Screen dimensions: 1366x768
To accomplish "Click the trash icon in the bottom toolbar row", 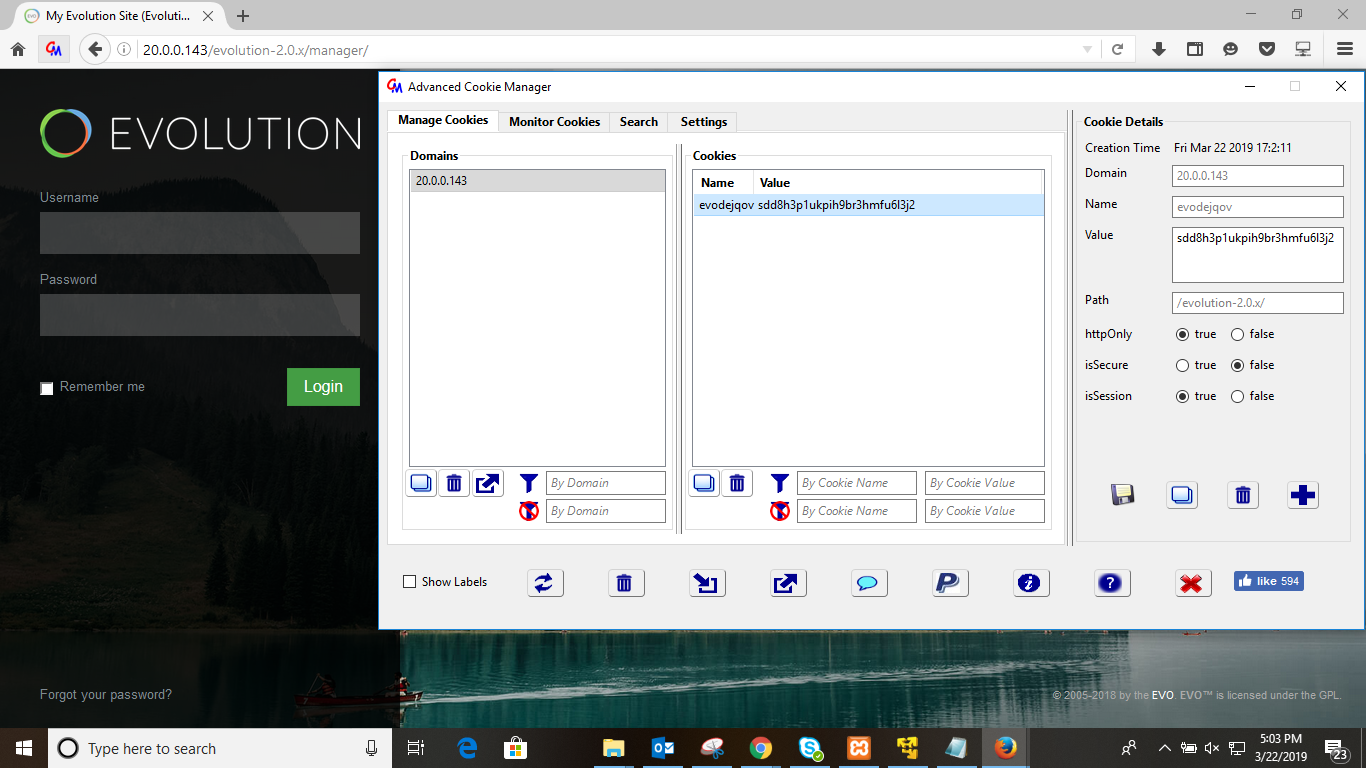I will pos(625,583).
